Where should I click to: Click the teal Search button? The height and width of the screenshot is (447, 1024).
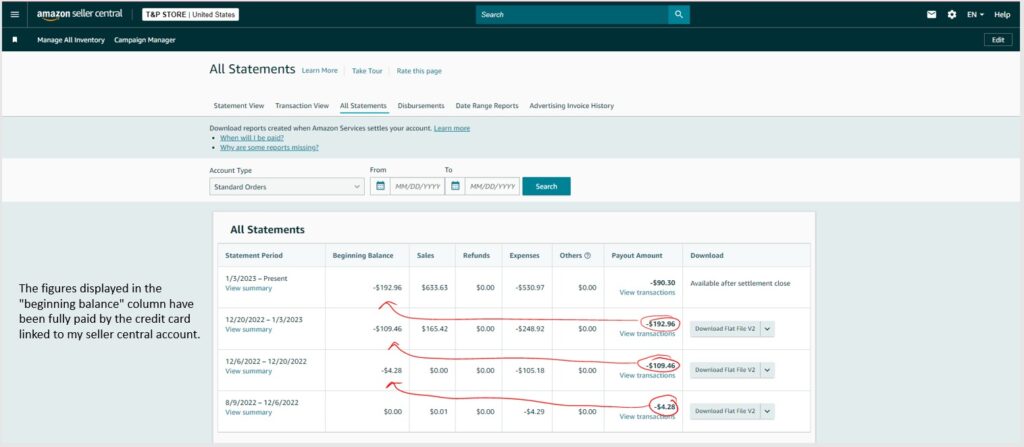(546, 186)
